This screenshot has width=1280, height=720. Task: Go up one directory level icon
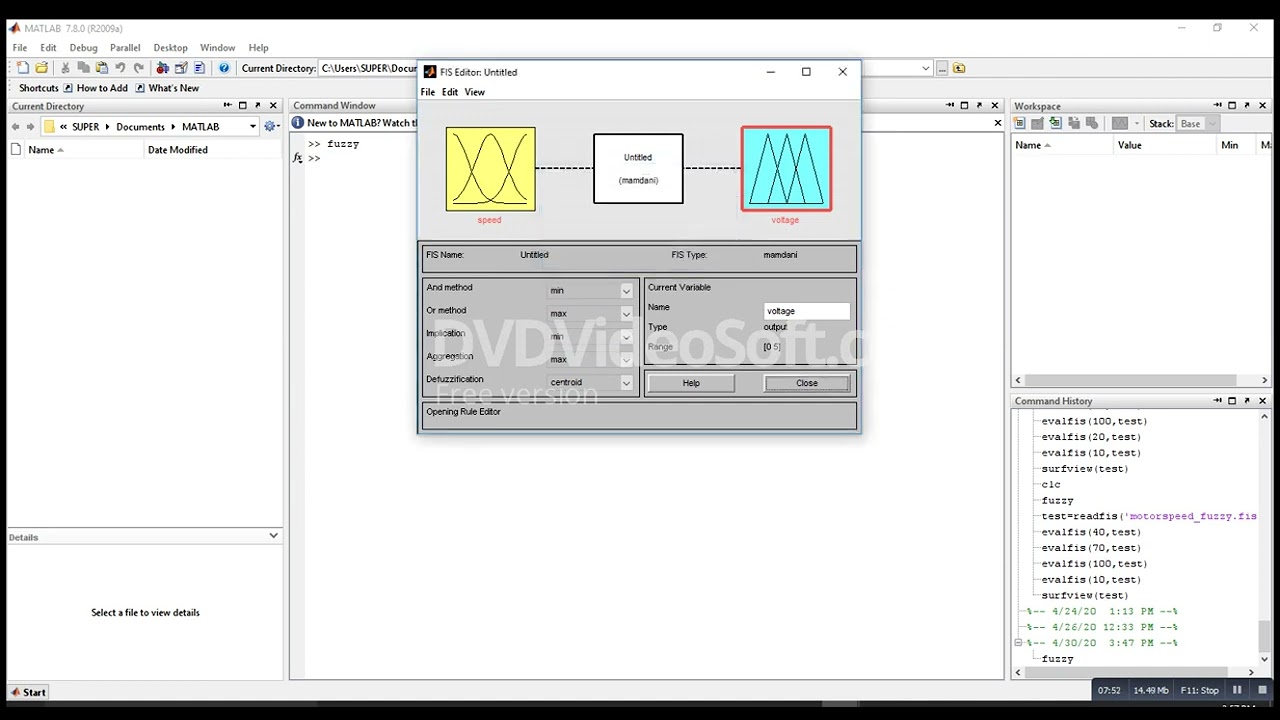click(959, 68)
